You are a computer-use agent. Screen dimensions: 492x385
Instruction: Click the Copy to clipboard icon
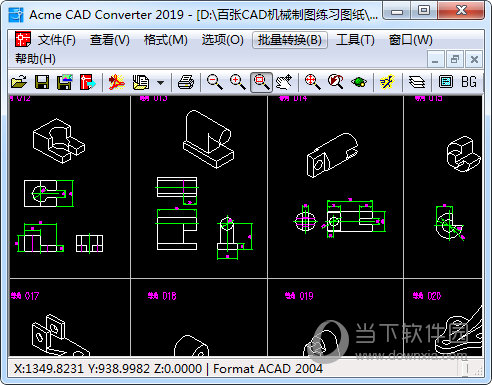(141, 82)
